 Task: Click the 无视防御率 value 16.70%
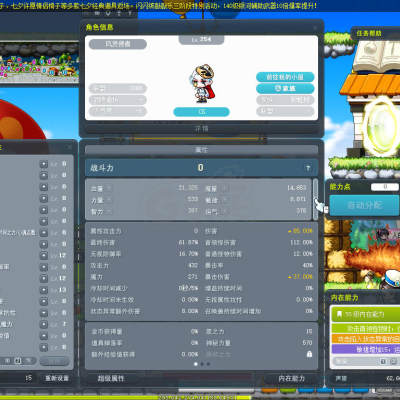coord(188,254)
